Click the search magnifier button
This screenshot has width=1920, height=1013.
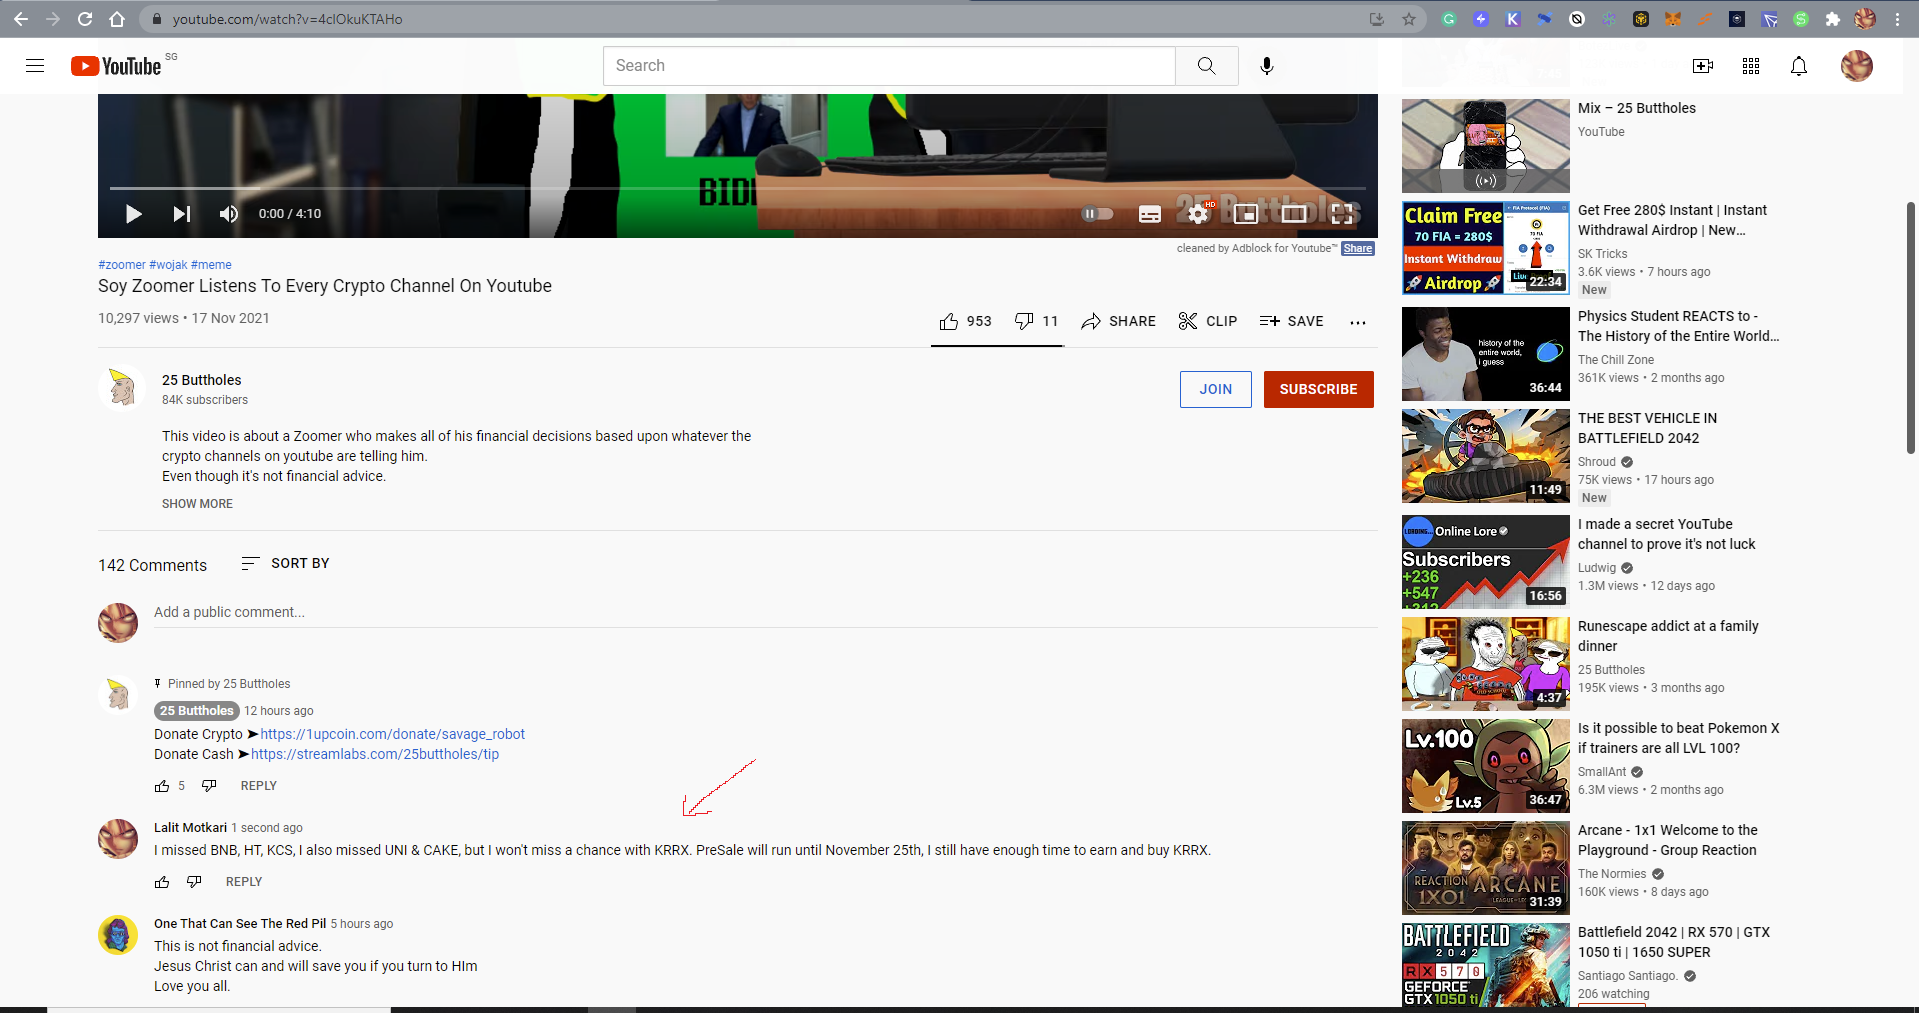(x=1207, y=66)
